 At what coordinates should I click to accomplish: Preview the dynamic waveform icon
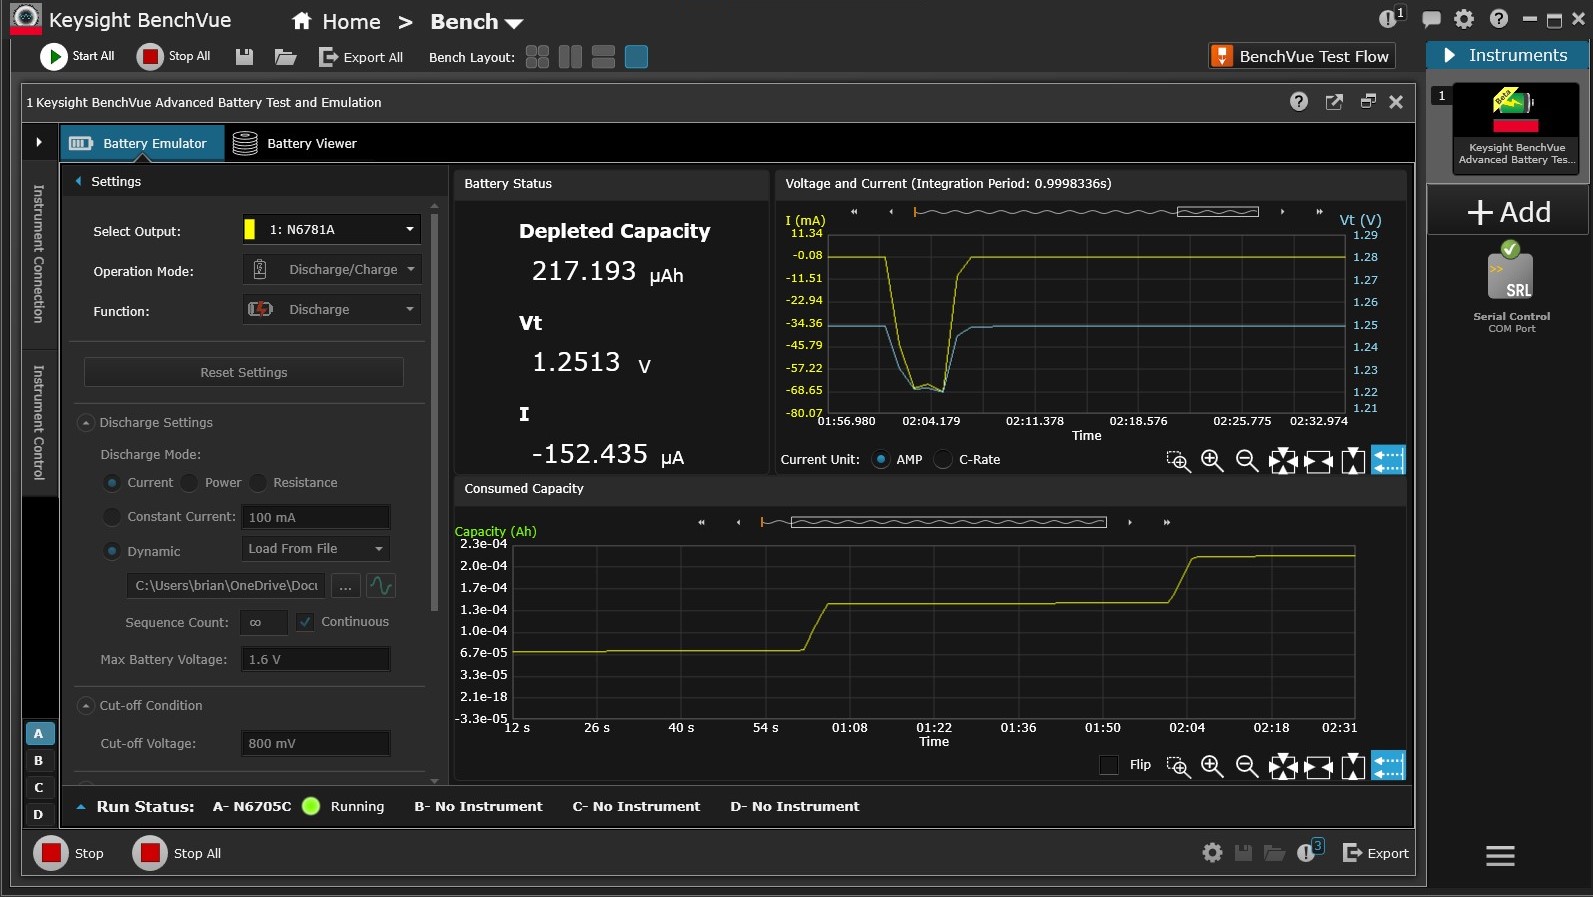coord(381,585)
